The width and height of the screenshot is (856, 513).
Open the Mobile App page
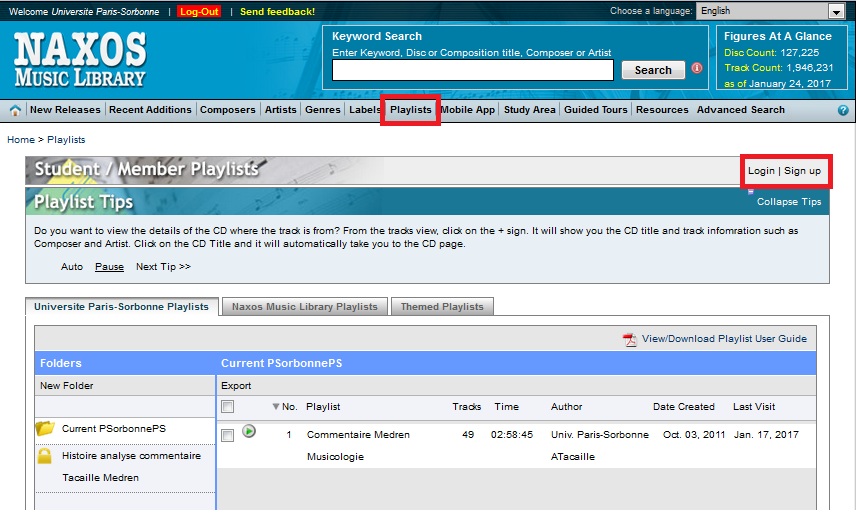(468, 110)
